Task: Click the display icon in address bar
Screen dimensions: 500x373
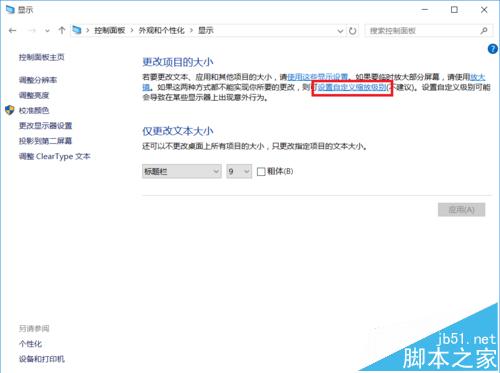Action: pyautogui.click(x=77, y=30)
